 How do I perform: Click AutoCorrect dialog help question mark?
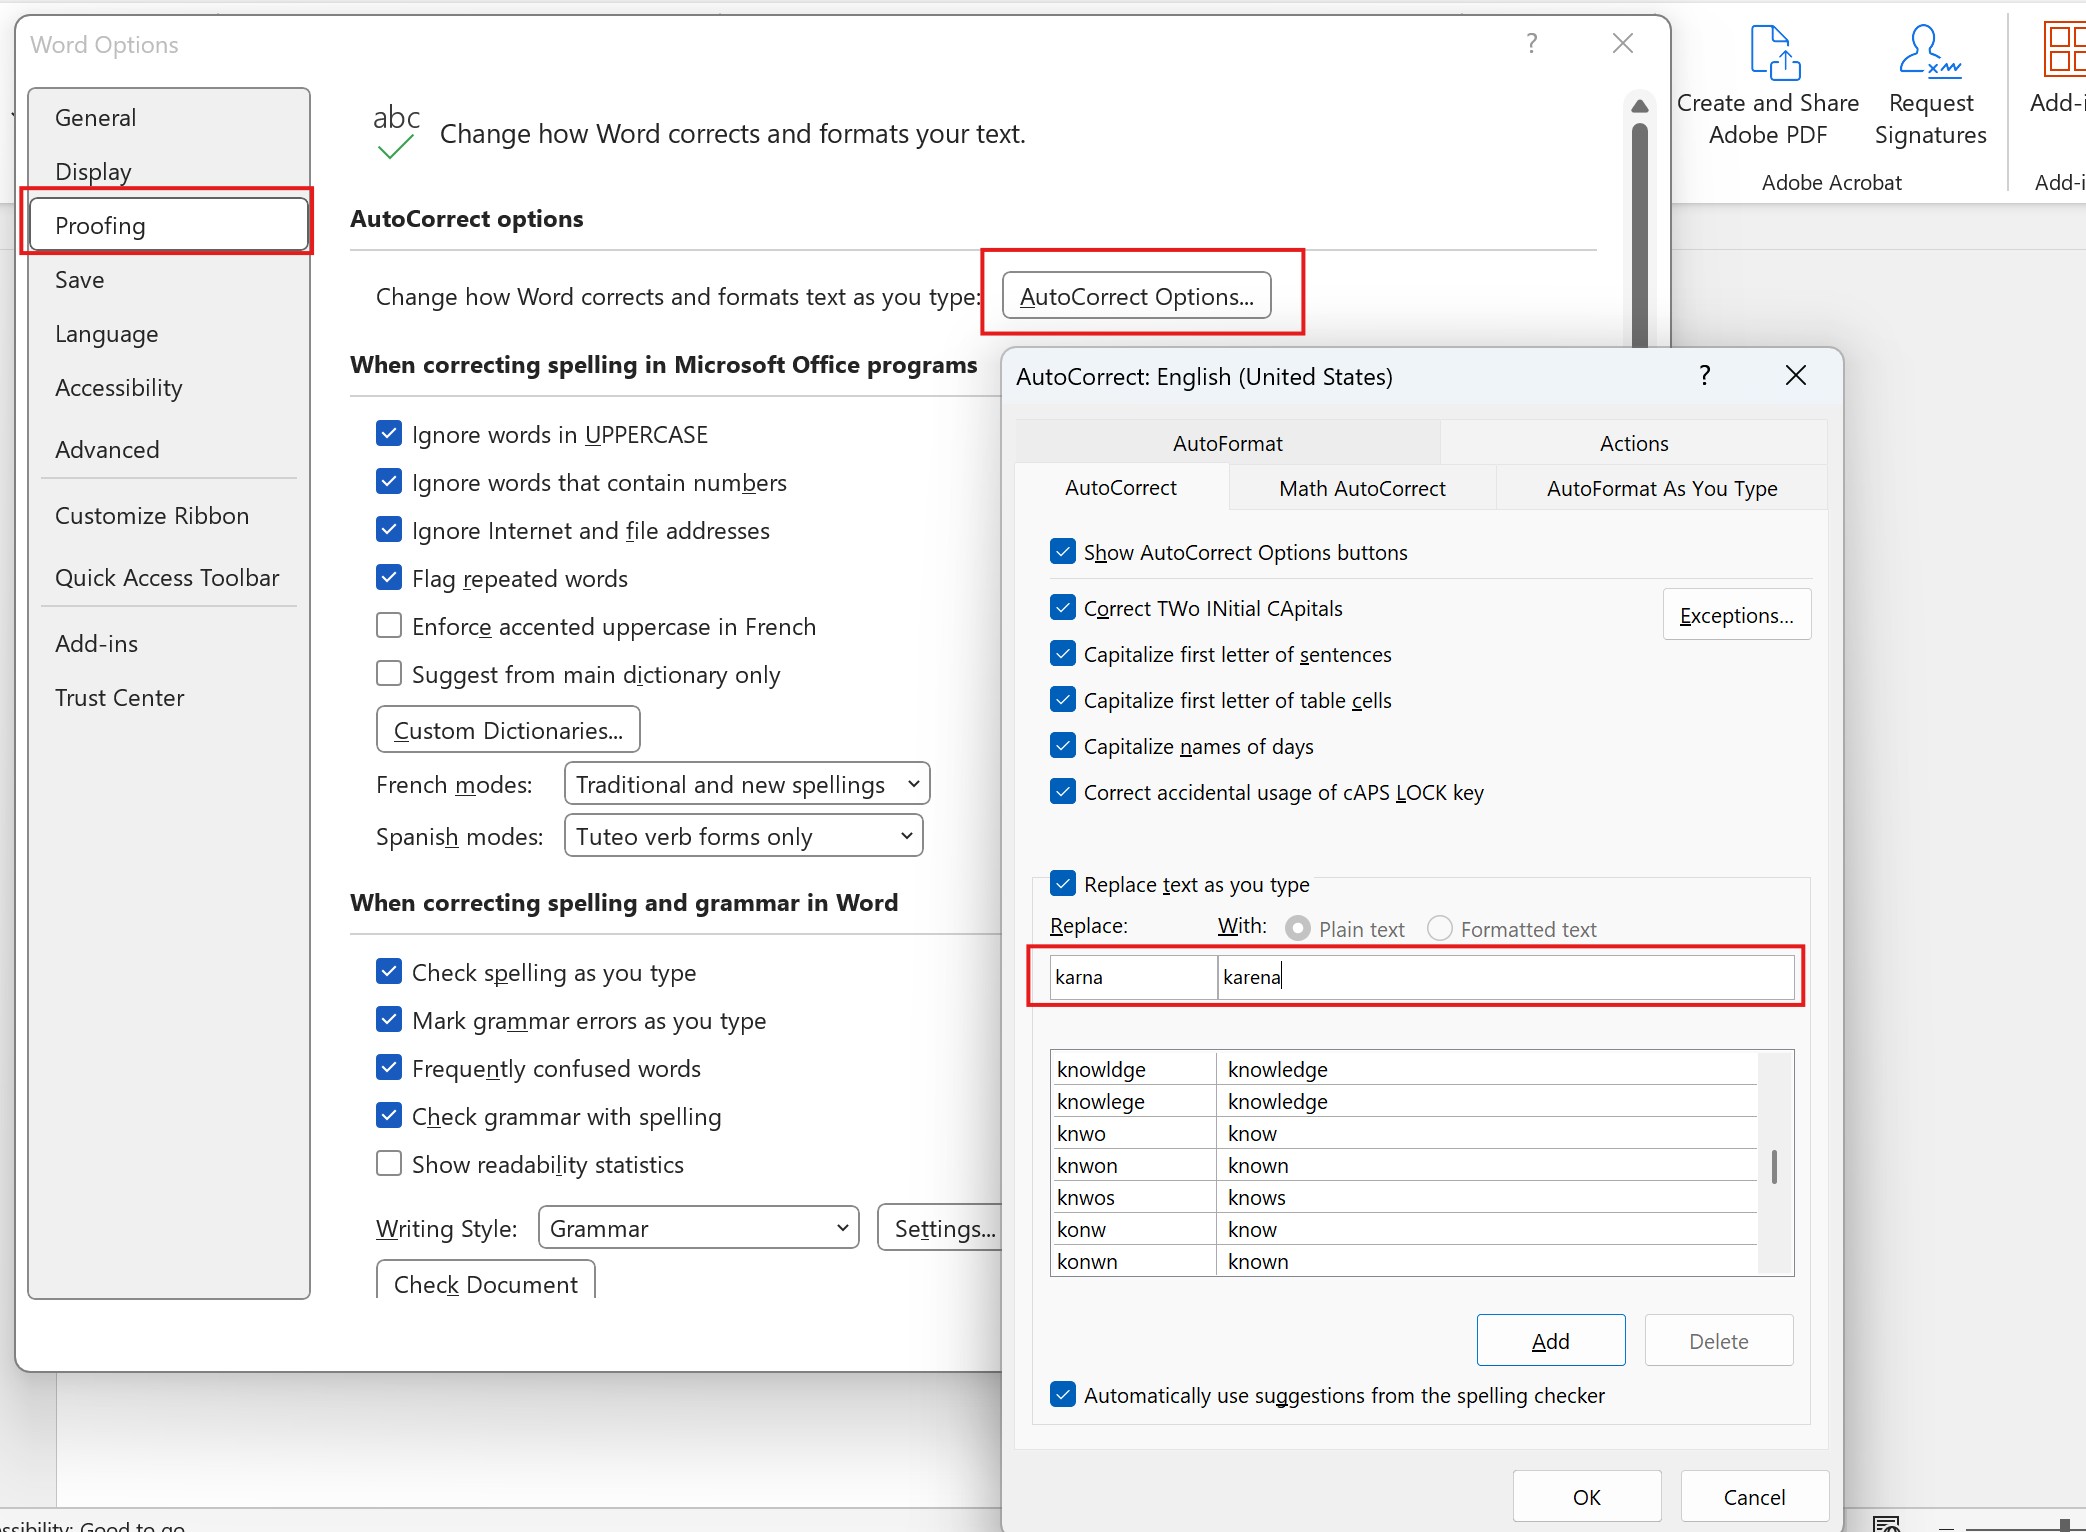(x=1705, y=376)
